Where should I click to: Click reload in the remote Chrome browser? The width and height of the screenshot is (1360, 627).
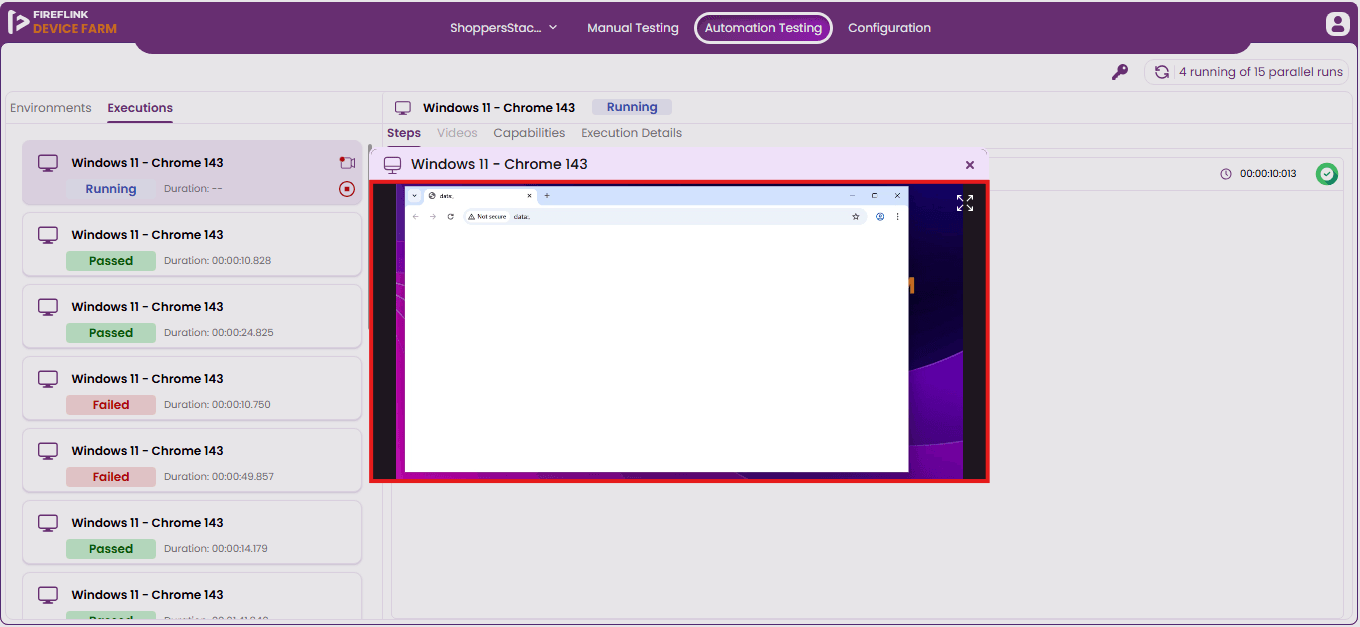pos(450,216)
